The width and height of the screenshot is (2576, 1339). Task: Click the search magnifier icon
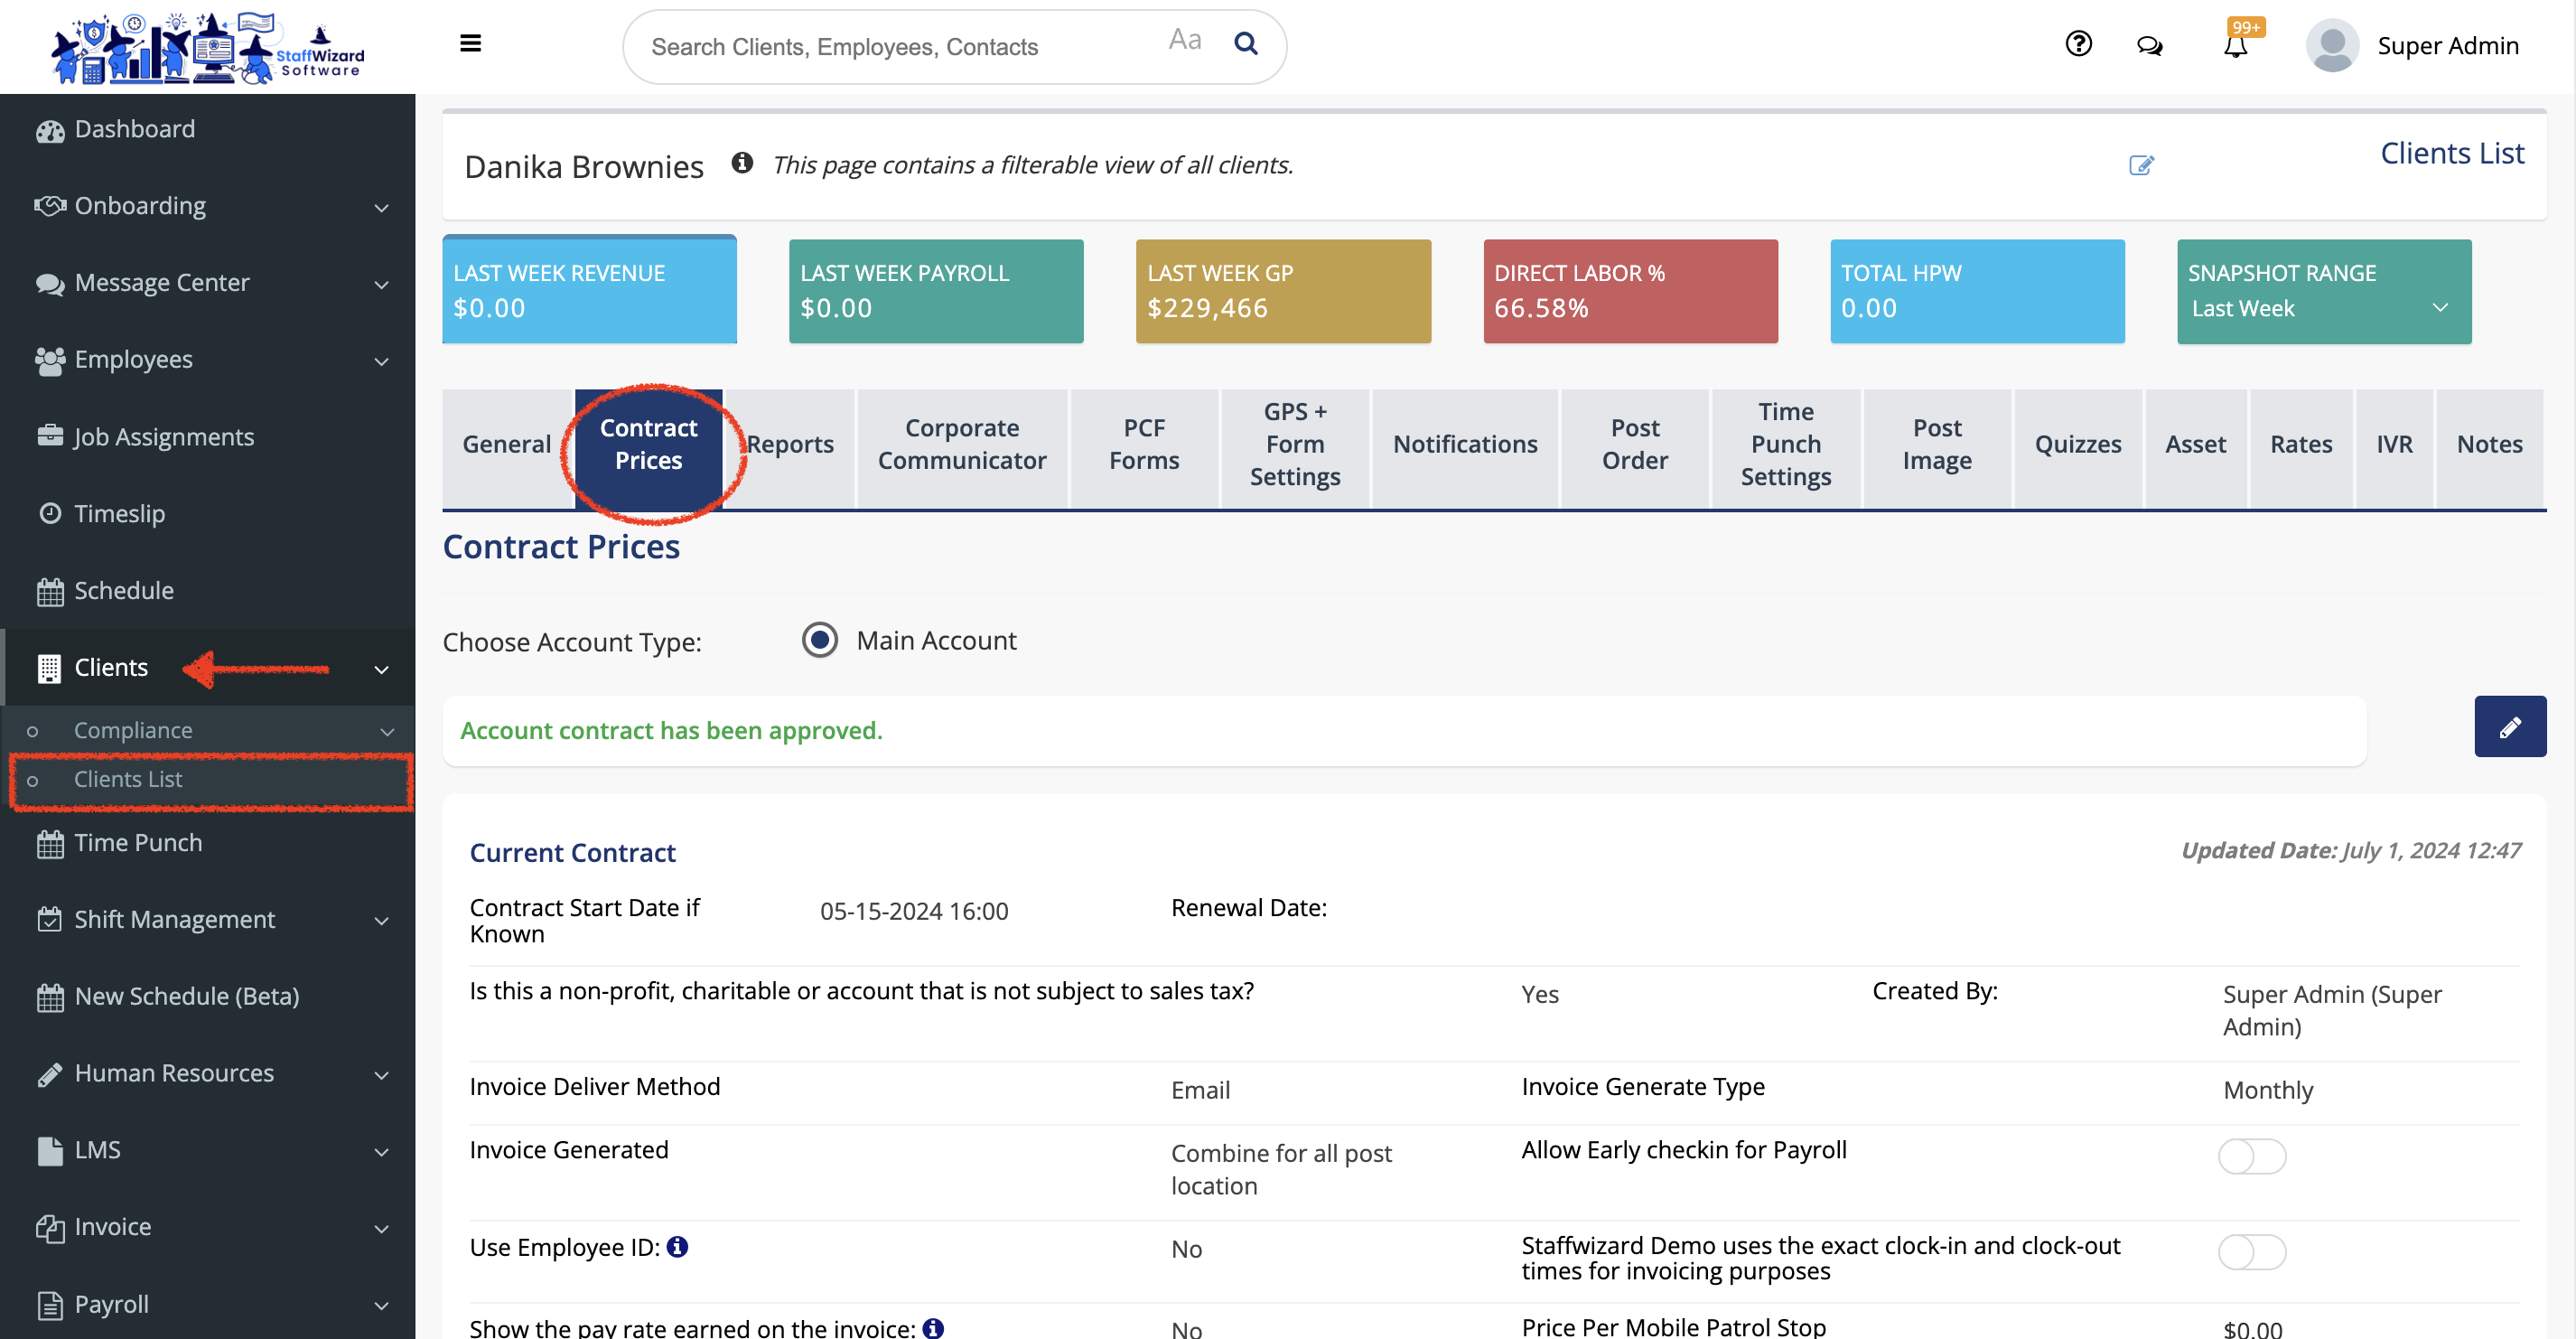1245,44
